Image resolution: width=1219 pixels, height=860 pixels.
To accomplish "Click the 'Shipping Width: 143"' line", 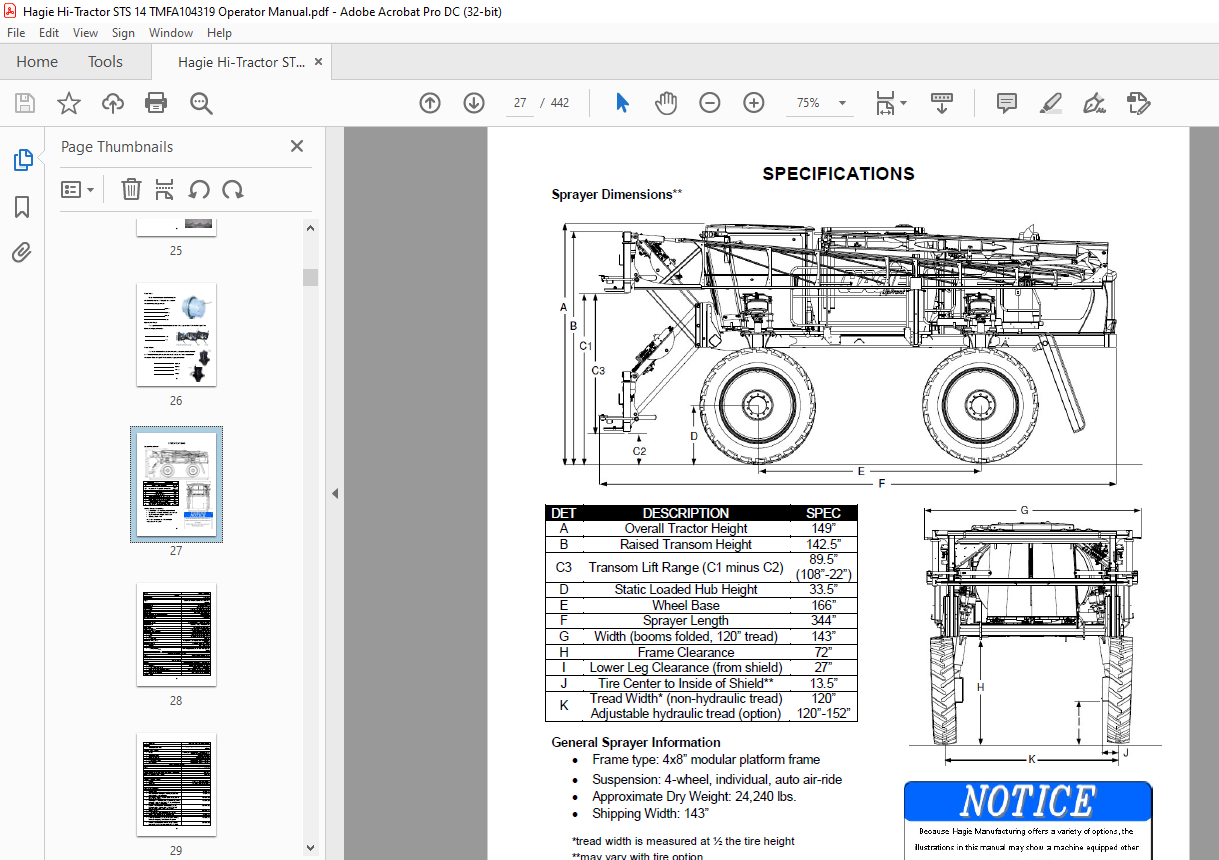I will tap(648, 813).
